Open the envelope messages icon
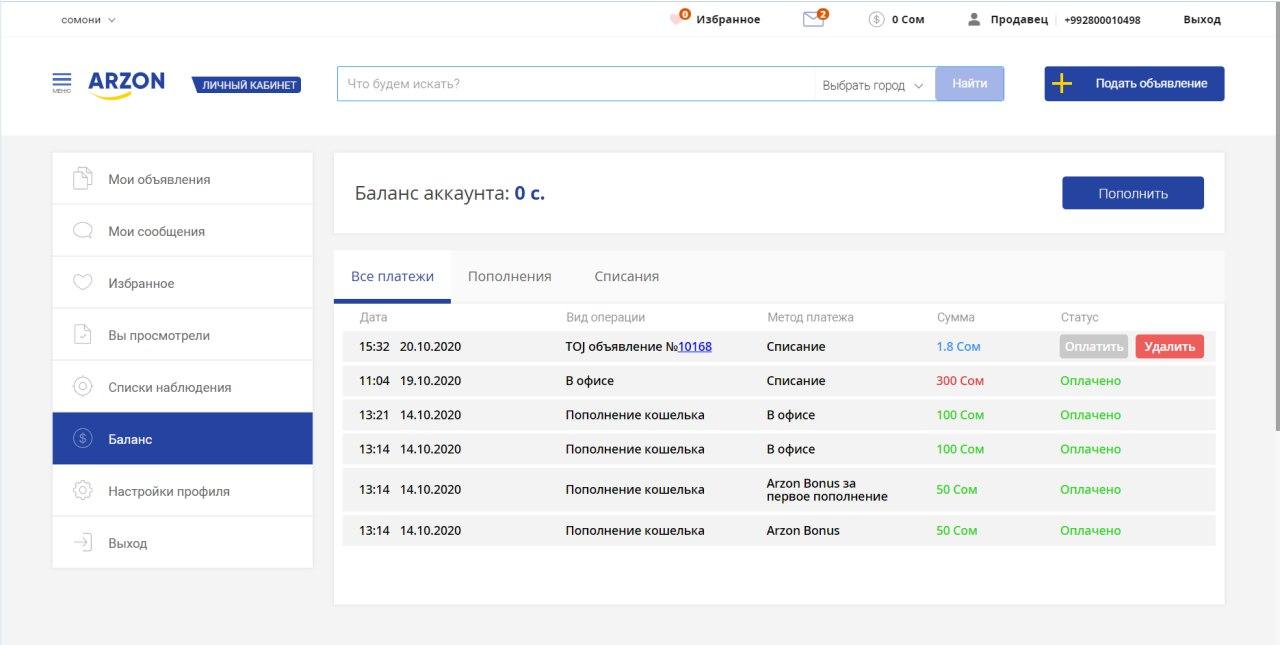This screenshot has width=1280, height=645. click(814, 19)
